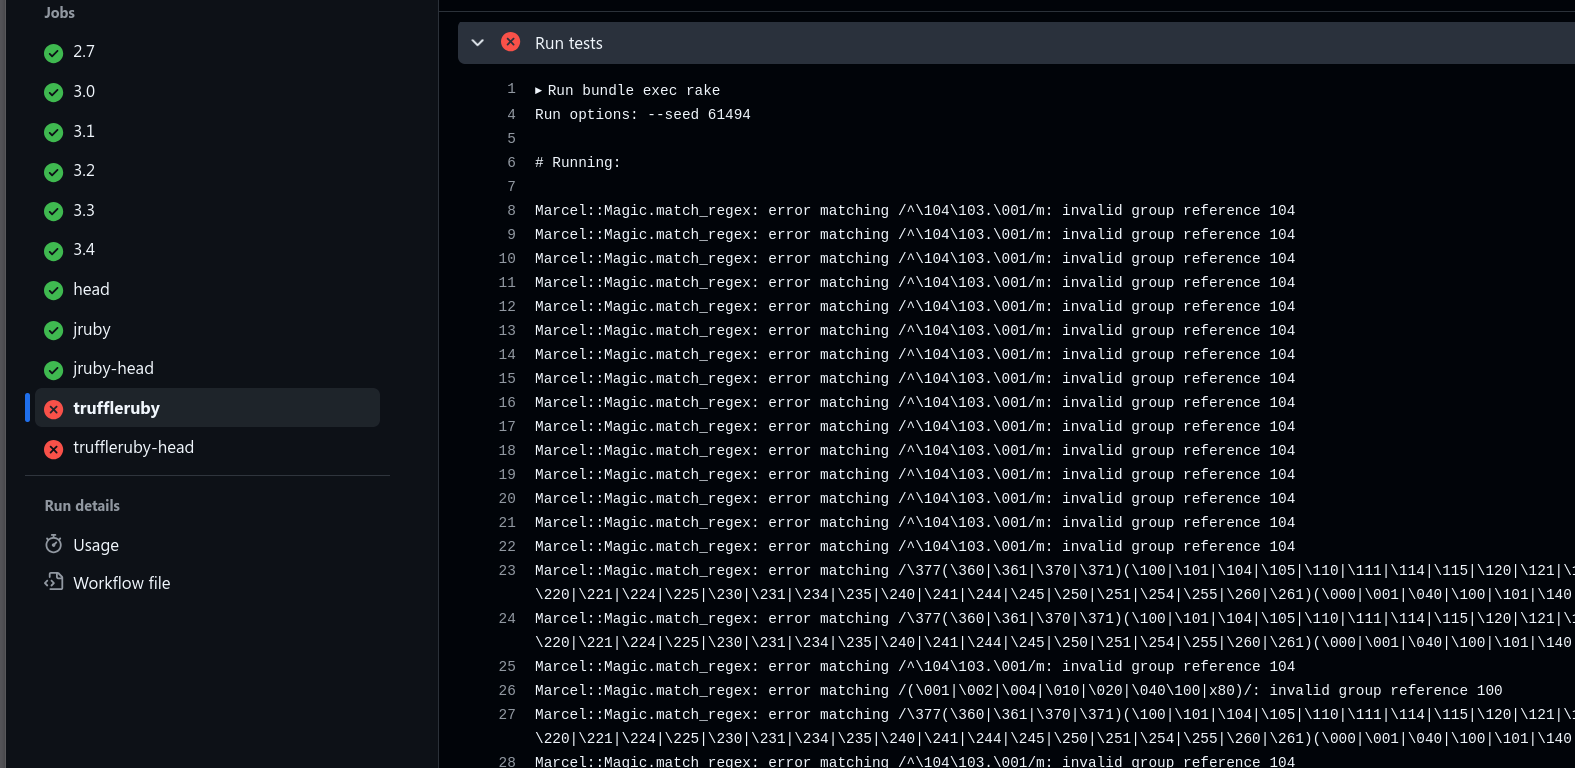
Task: Click the red failed icon on truffleruby job
Action: click(x=54, y=409)
